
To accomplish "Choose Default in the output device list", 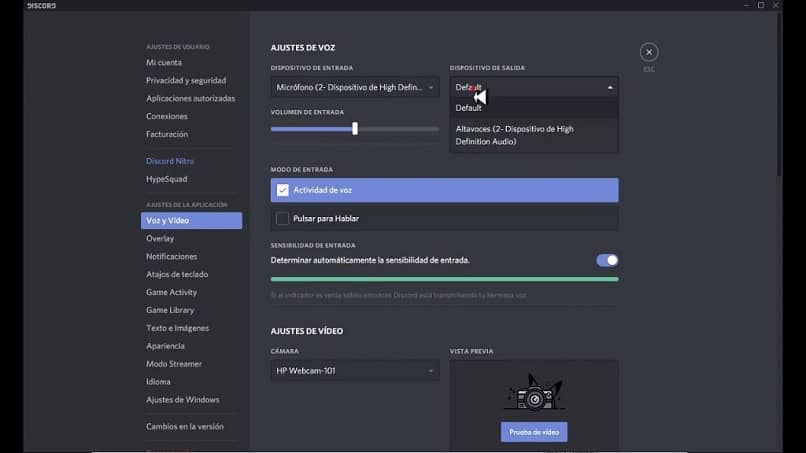I will [534, 108].
